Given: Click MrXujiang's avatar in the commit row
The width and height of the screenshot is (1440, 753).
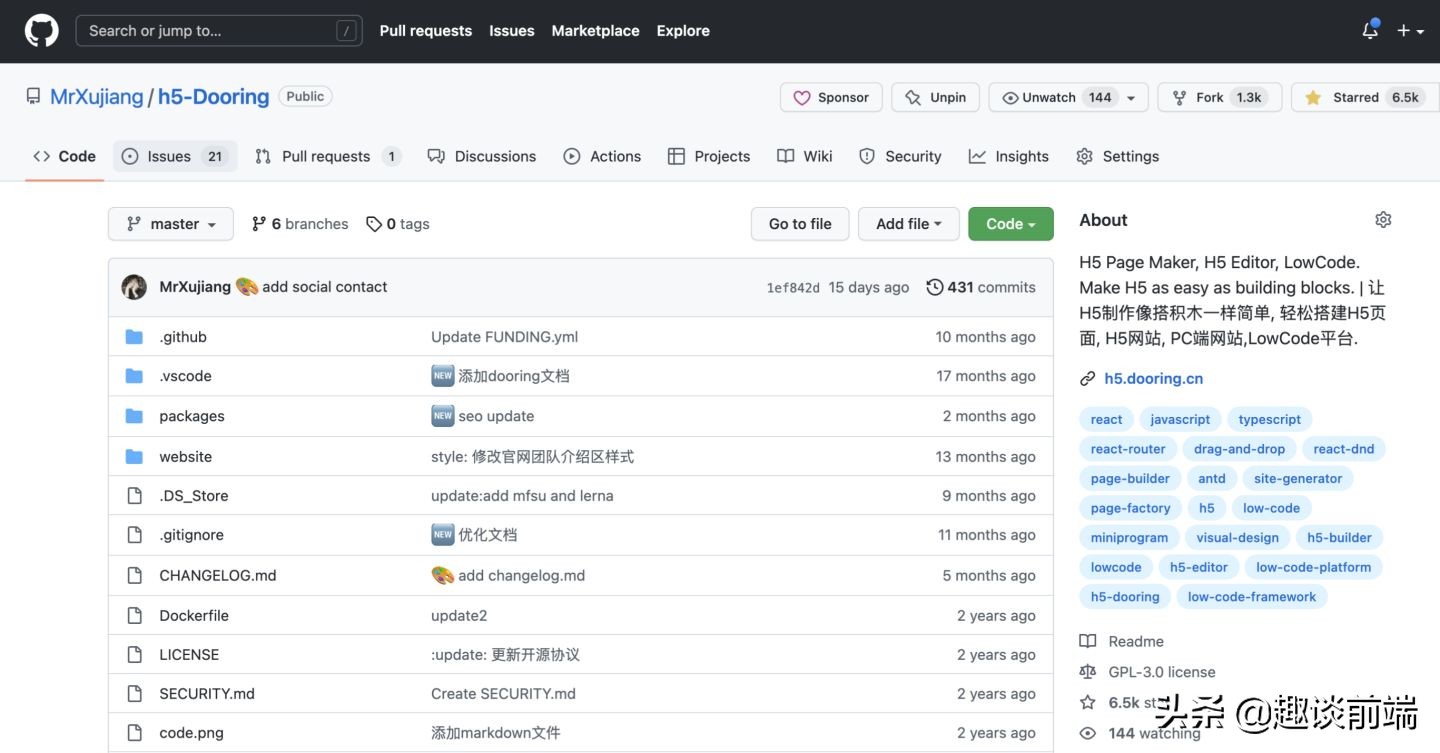Looking at the screenshot, I should click(x=134, y=287).
